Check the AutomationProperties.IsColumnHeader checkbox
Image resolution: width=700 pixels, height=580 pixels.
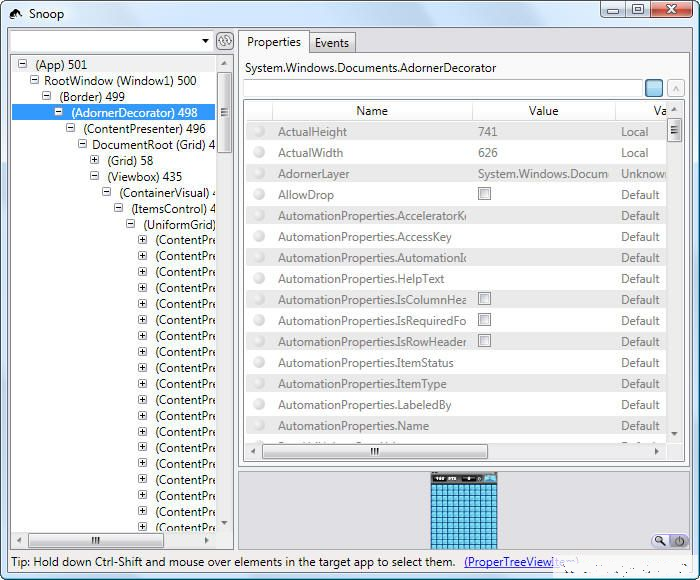(484, 299)
